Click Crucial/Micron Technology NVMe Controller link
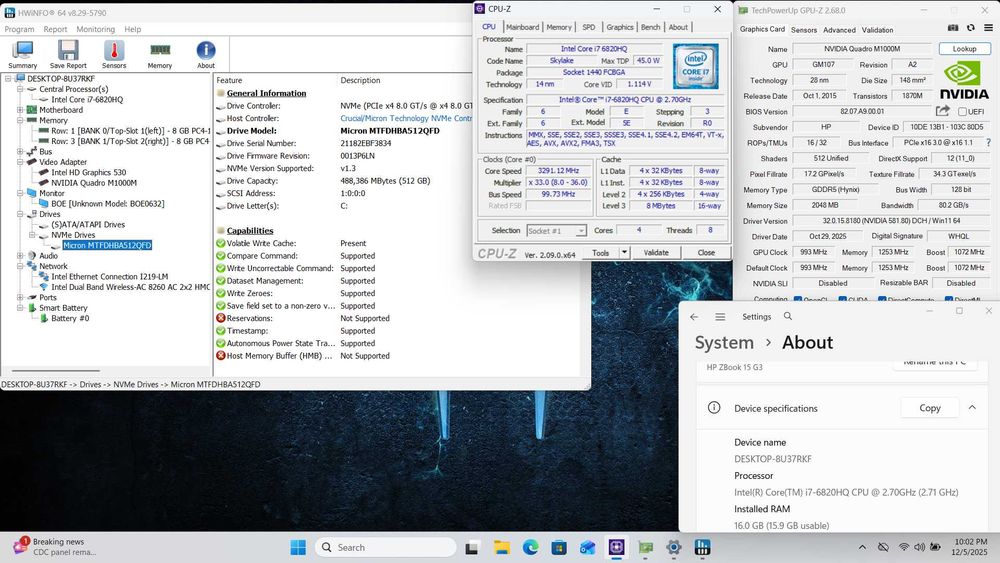The height and width of the screenshot is (563, 1000). pyautogui.click(x=406, y=118)
